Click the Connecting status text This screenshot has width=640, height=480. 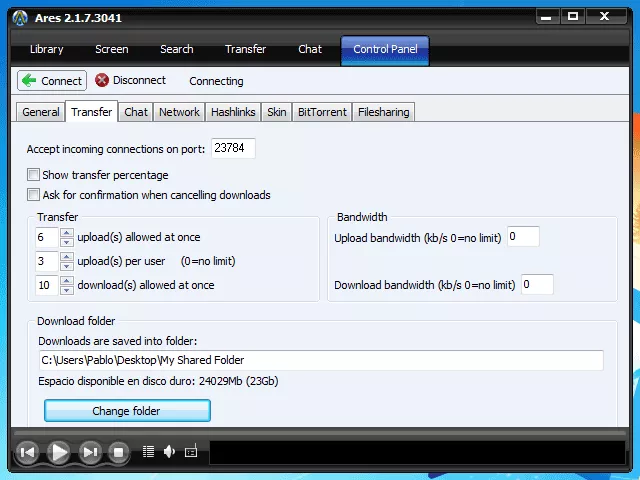click(x=216, y=81)
